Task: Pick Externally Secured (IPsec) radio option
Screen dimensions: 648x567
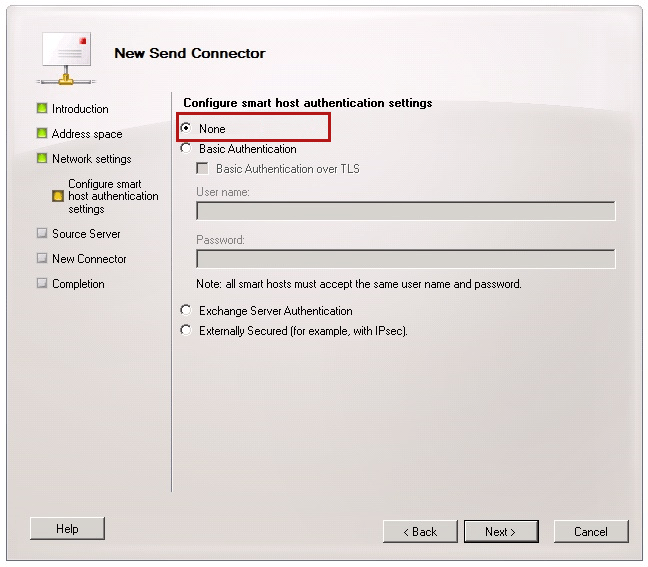Action: [186, 330]
